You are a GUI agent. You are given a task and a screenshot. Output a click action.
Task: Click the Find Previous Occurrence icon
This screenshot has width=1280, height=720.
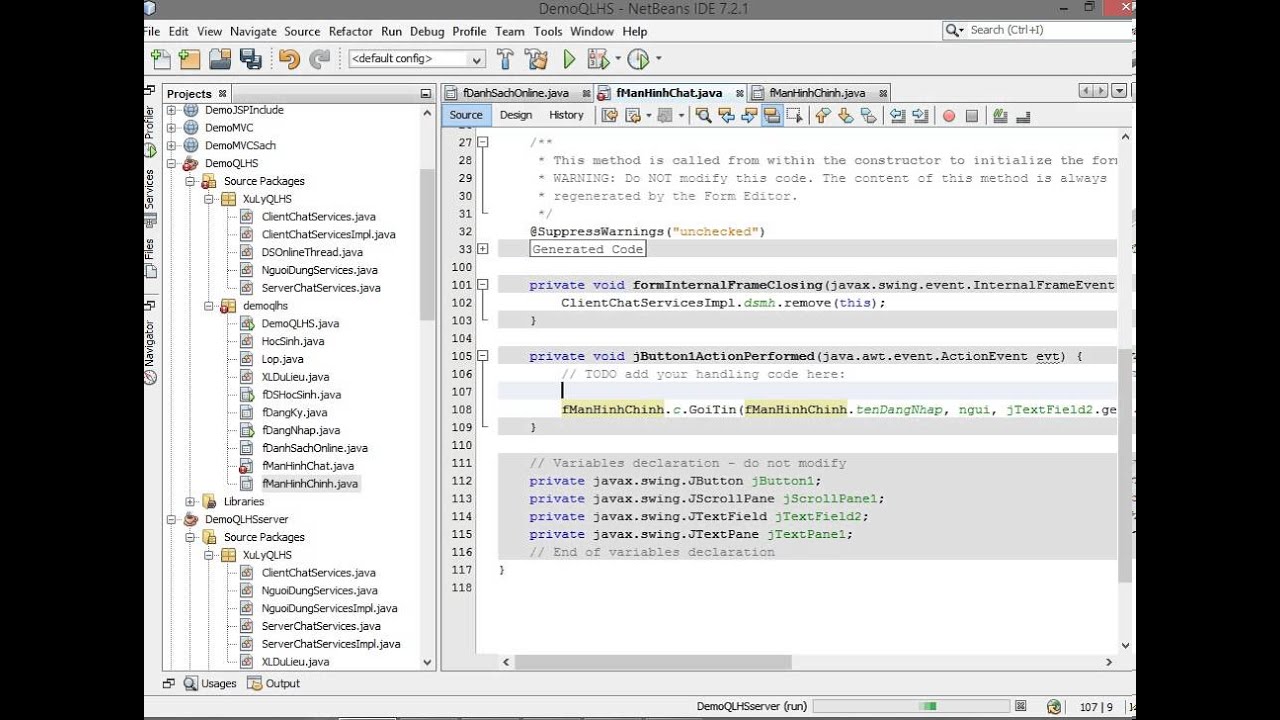726,116
